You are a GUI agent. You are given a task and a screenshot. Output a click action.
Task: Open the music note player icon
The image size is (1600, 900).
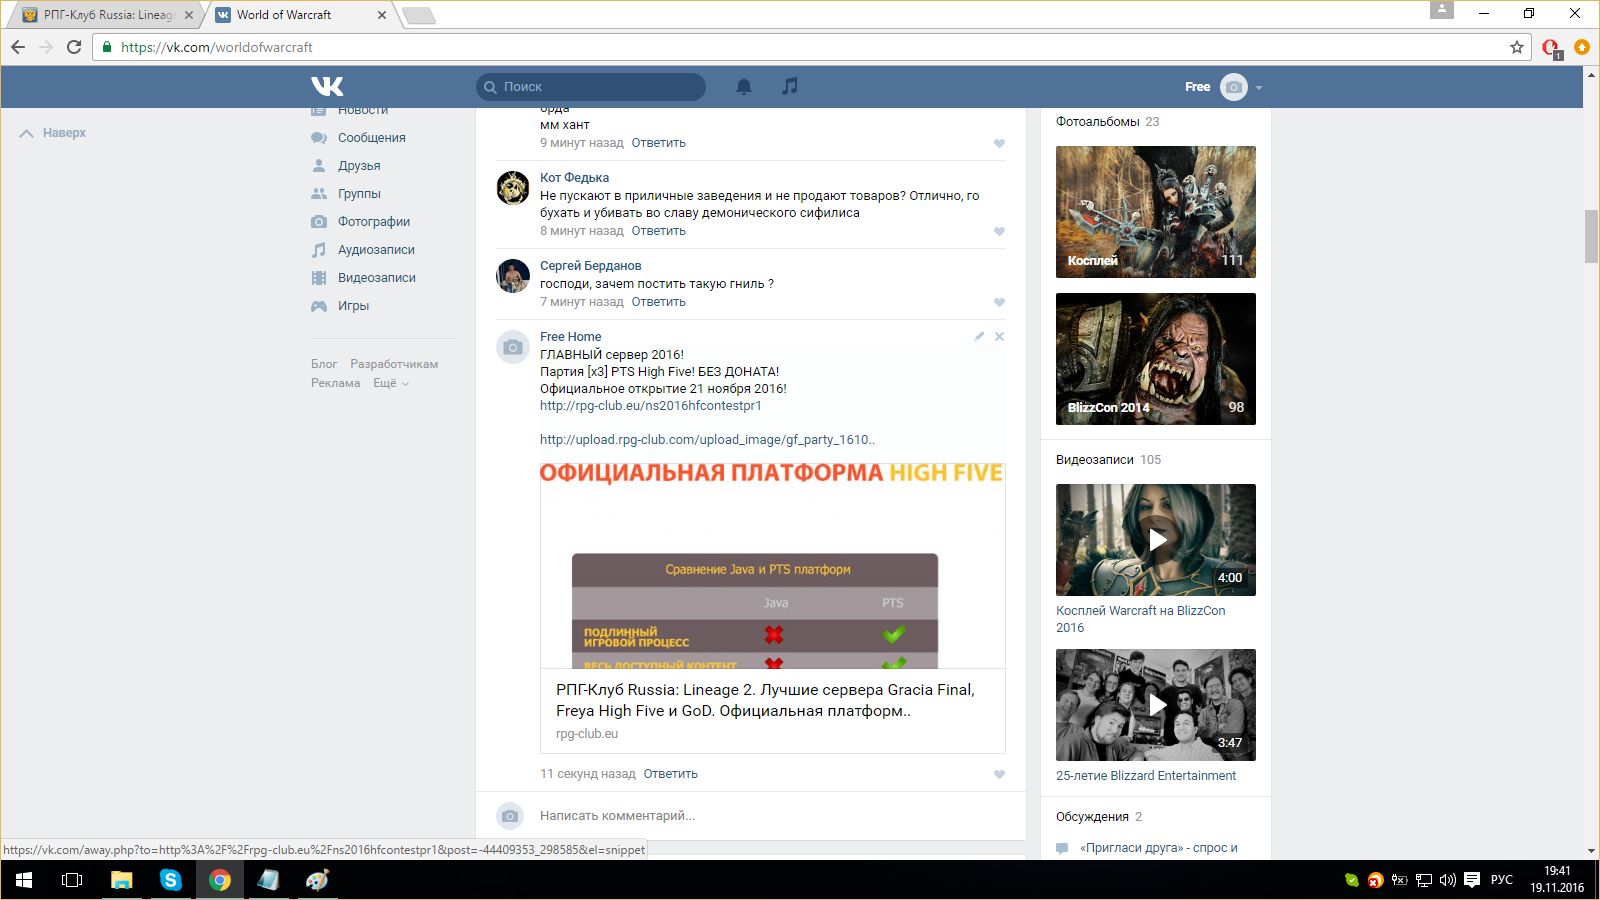(x=790, y=86)
